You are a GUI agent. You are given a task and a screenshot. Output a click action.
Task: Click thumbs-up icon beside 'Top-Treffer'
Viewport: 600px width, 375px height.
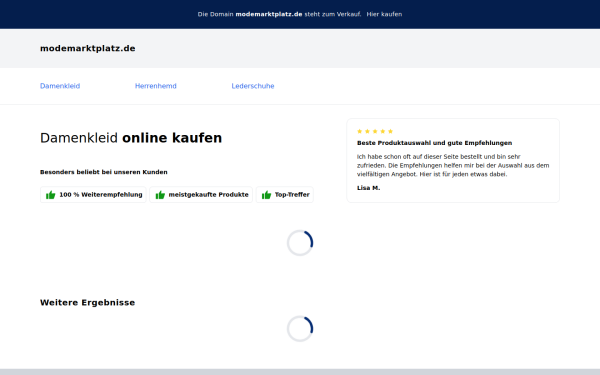266,195
